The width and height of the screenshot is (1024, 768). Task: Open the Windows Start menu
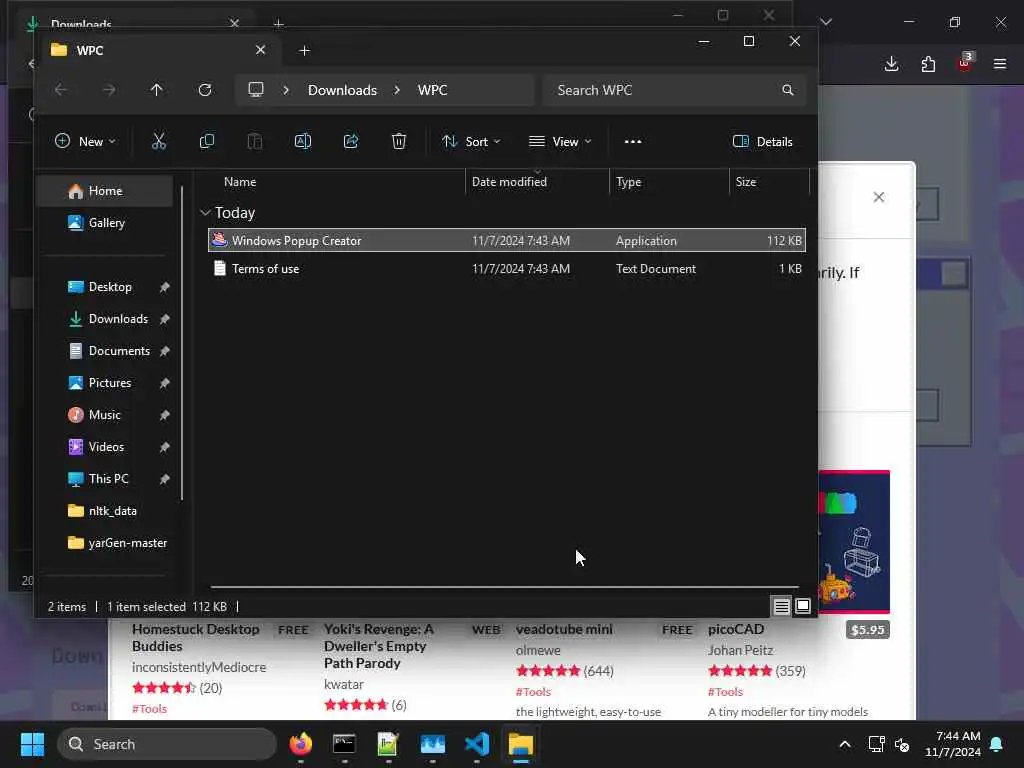coord(32,744)
